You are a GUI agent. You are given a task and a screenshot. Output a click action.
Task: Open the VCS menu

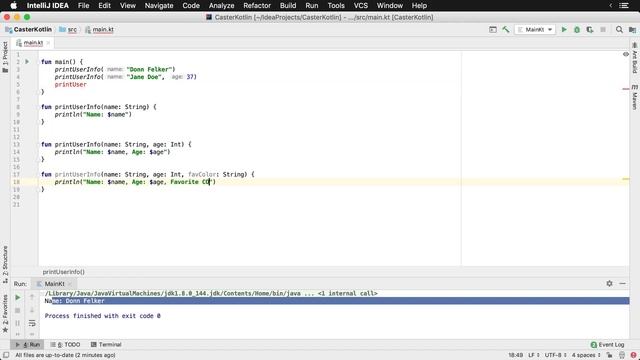360,6
